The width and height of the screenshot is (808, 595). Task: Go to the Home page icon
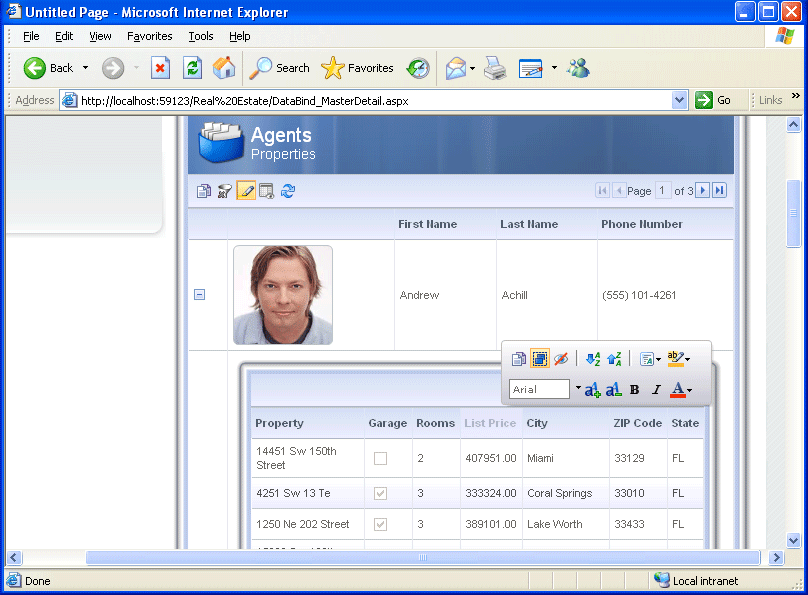224,68
